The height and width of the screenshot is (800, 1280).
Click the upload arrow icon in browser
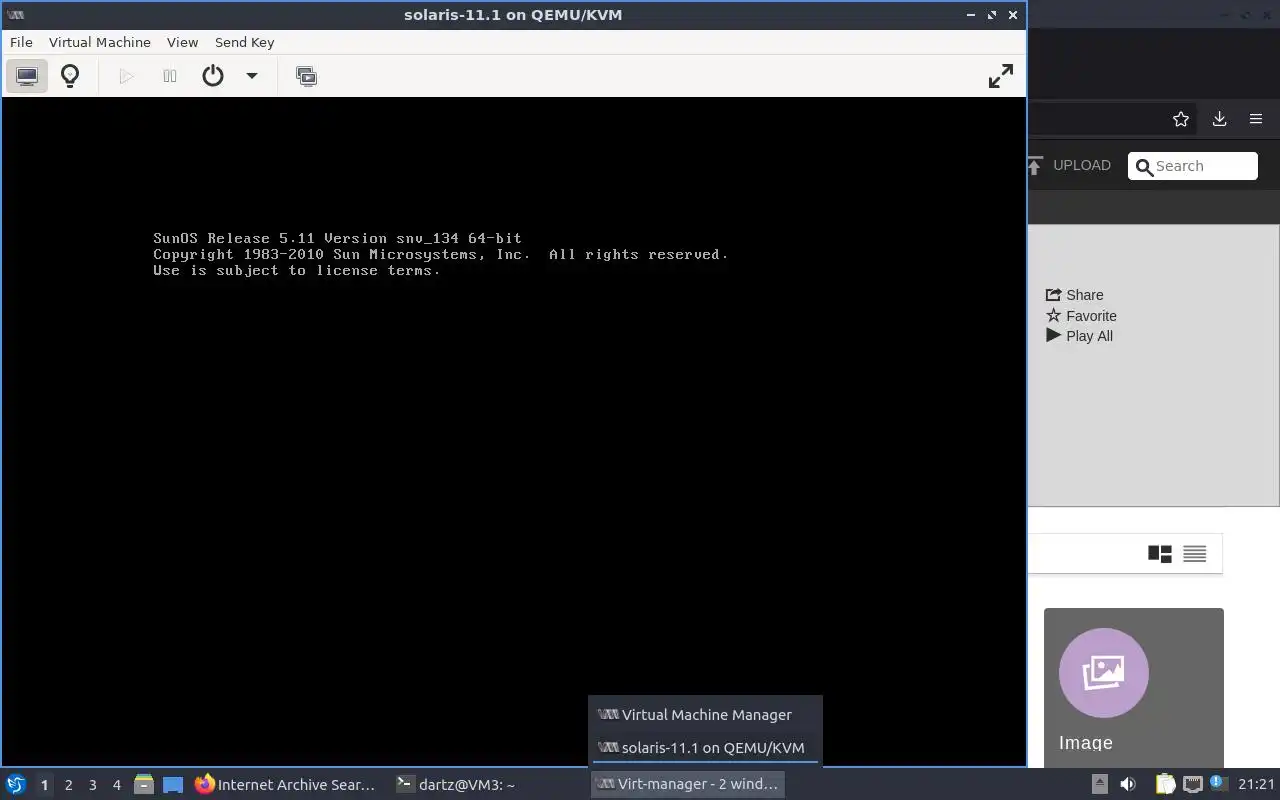click(x=1036, y=165)
